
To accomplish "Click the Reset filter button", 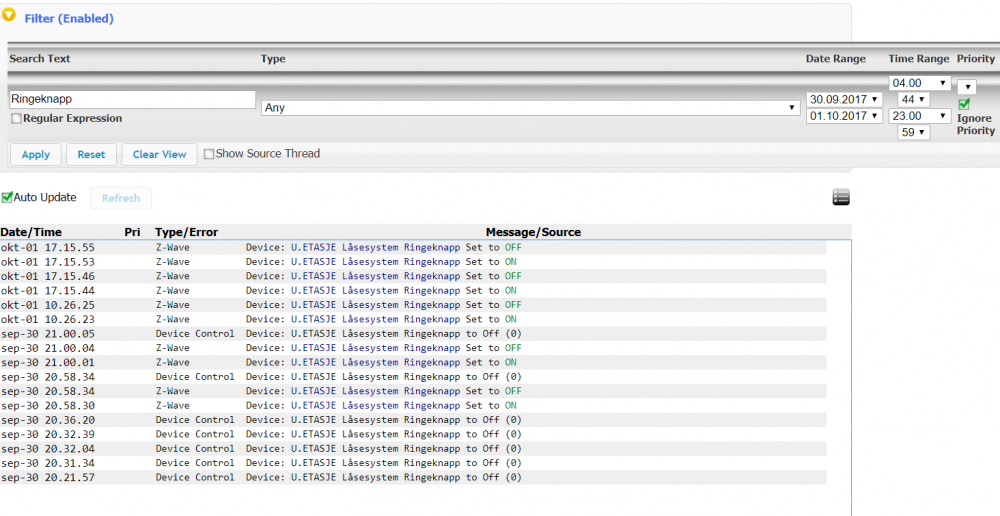I will tap(91, 154).
